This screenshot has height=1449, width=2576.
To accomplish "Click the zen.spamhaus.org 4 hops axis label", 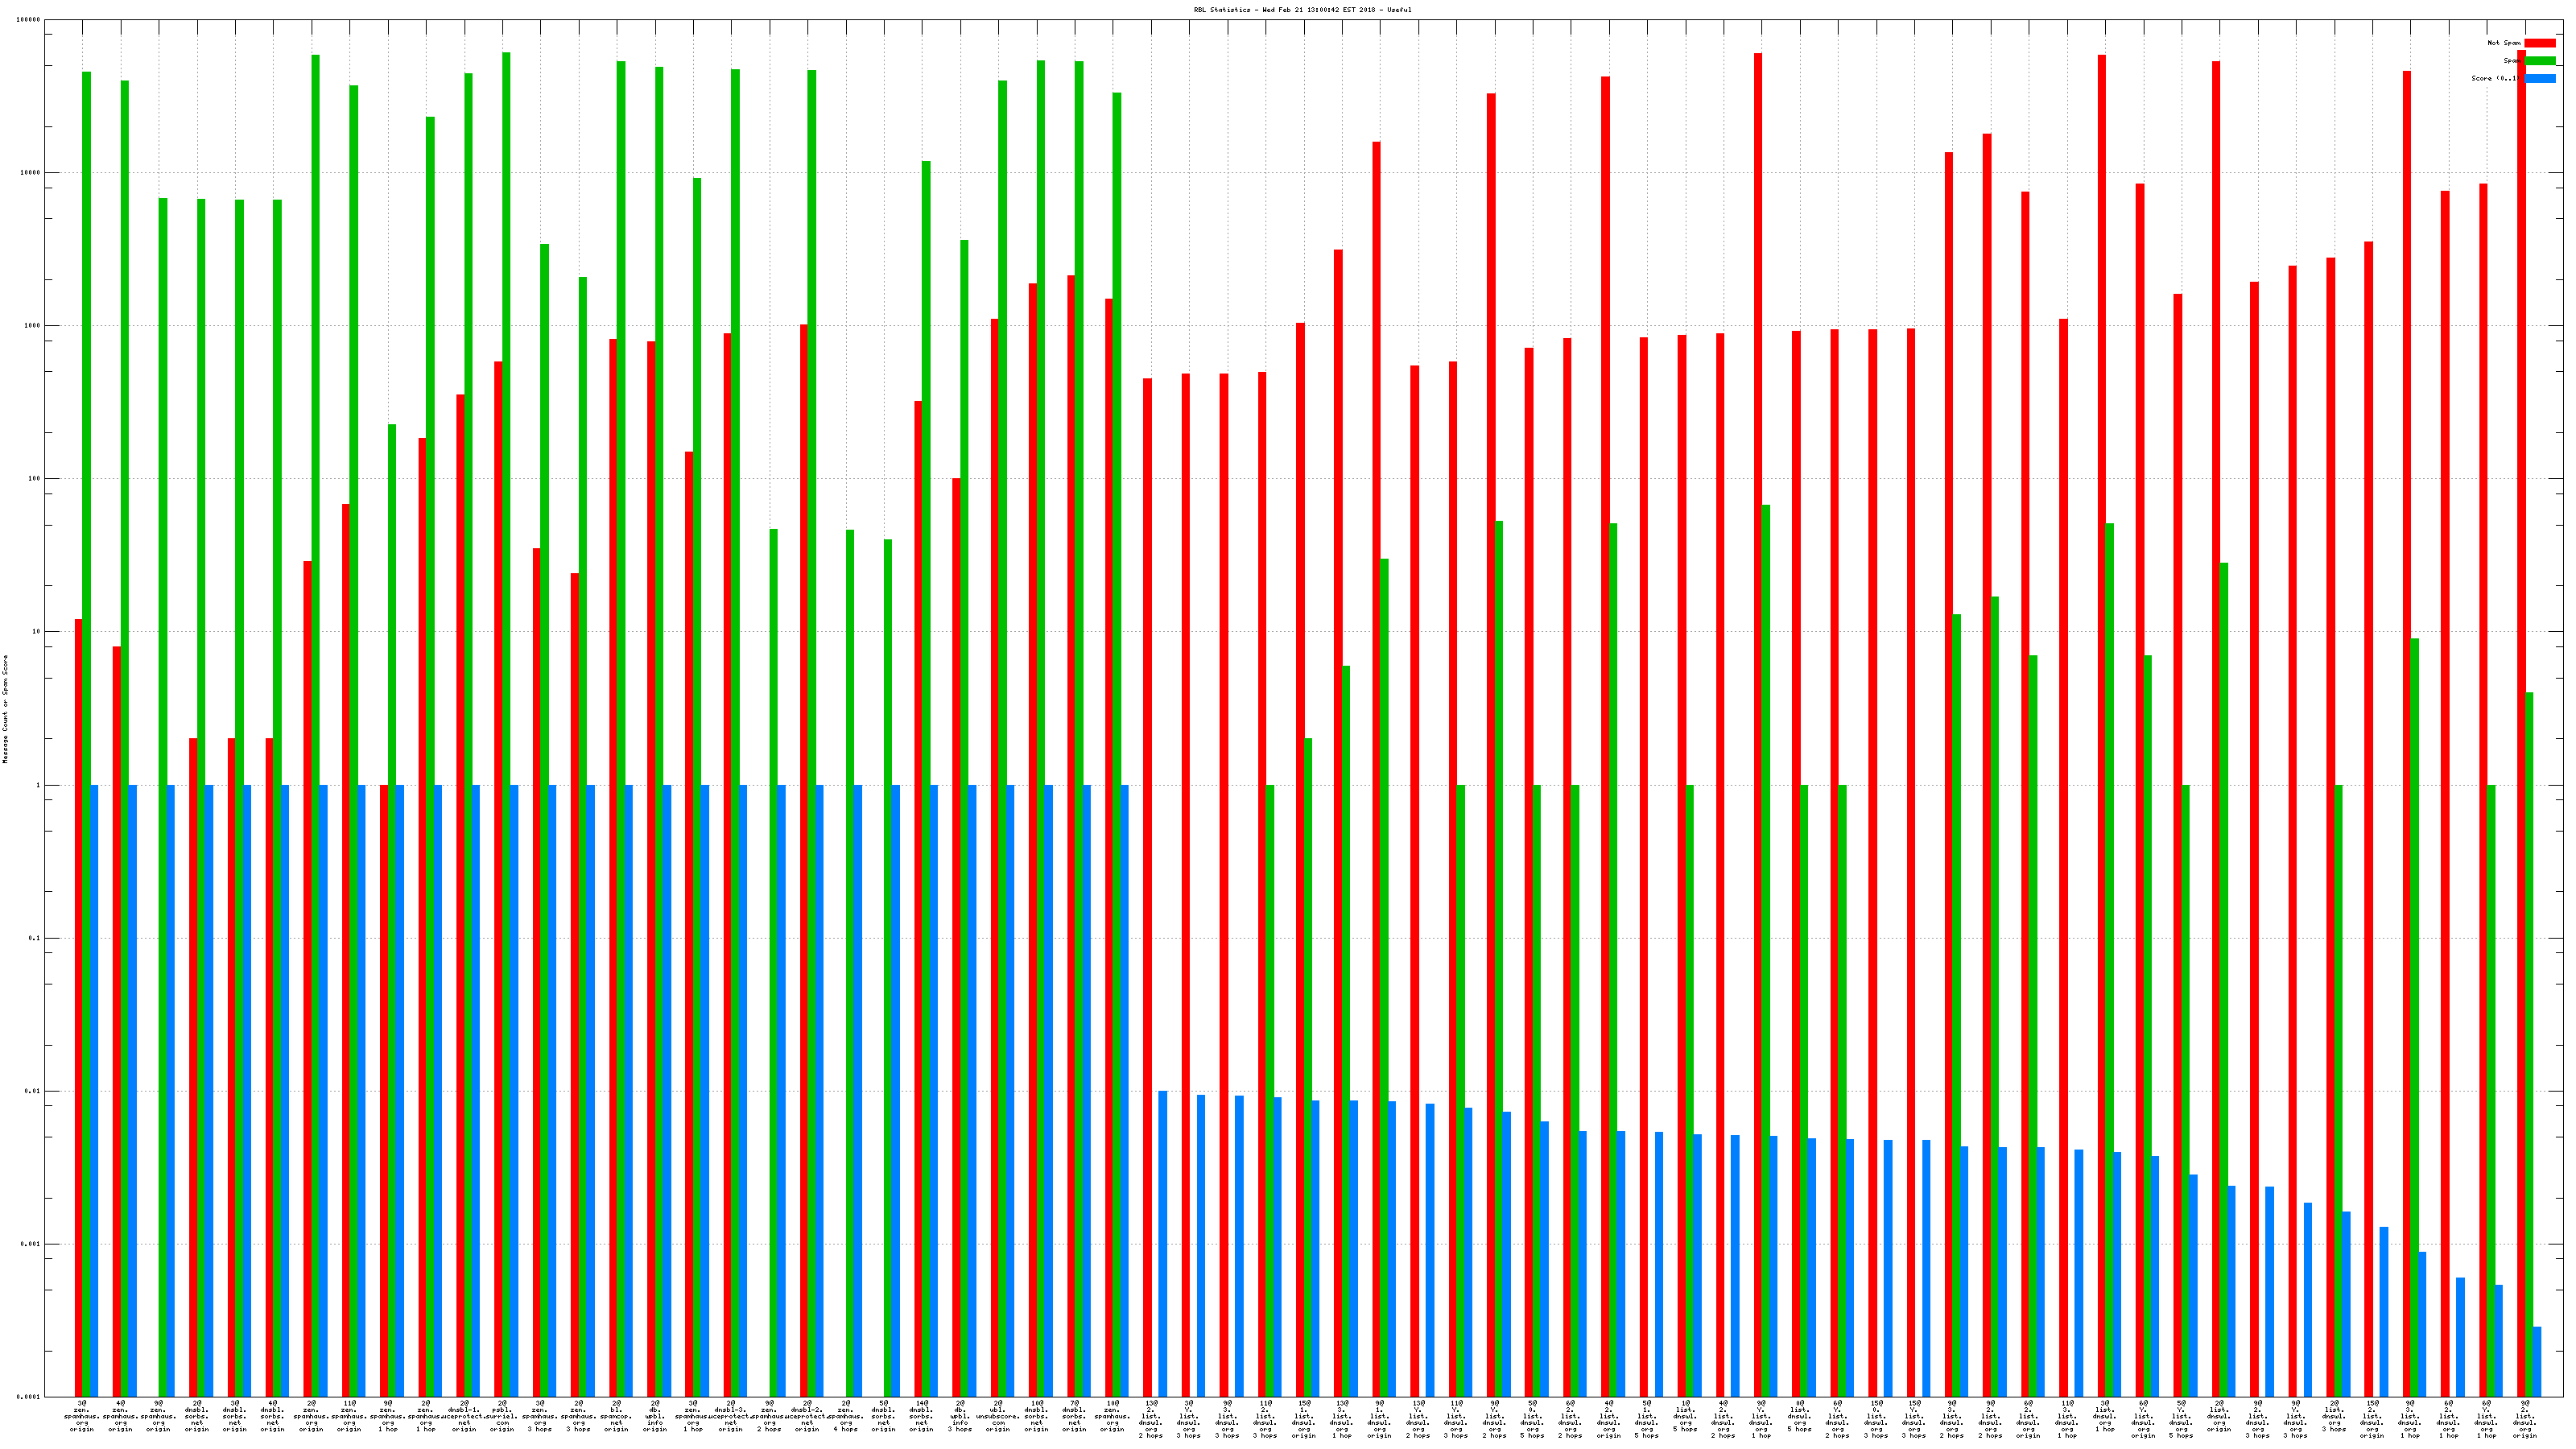I will click(x=845, y=1416).
